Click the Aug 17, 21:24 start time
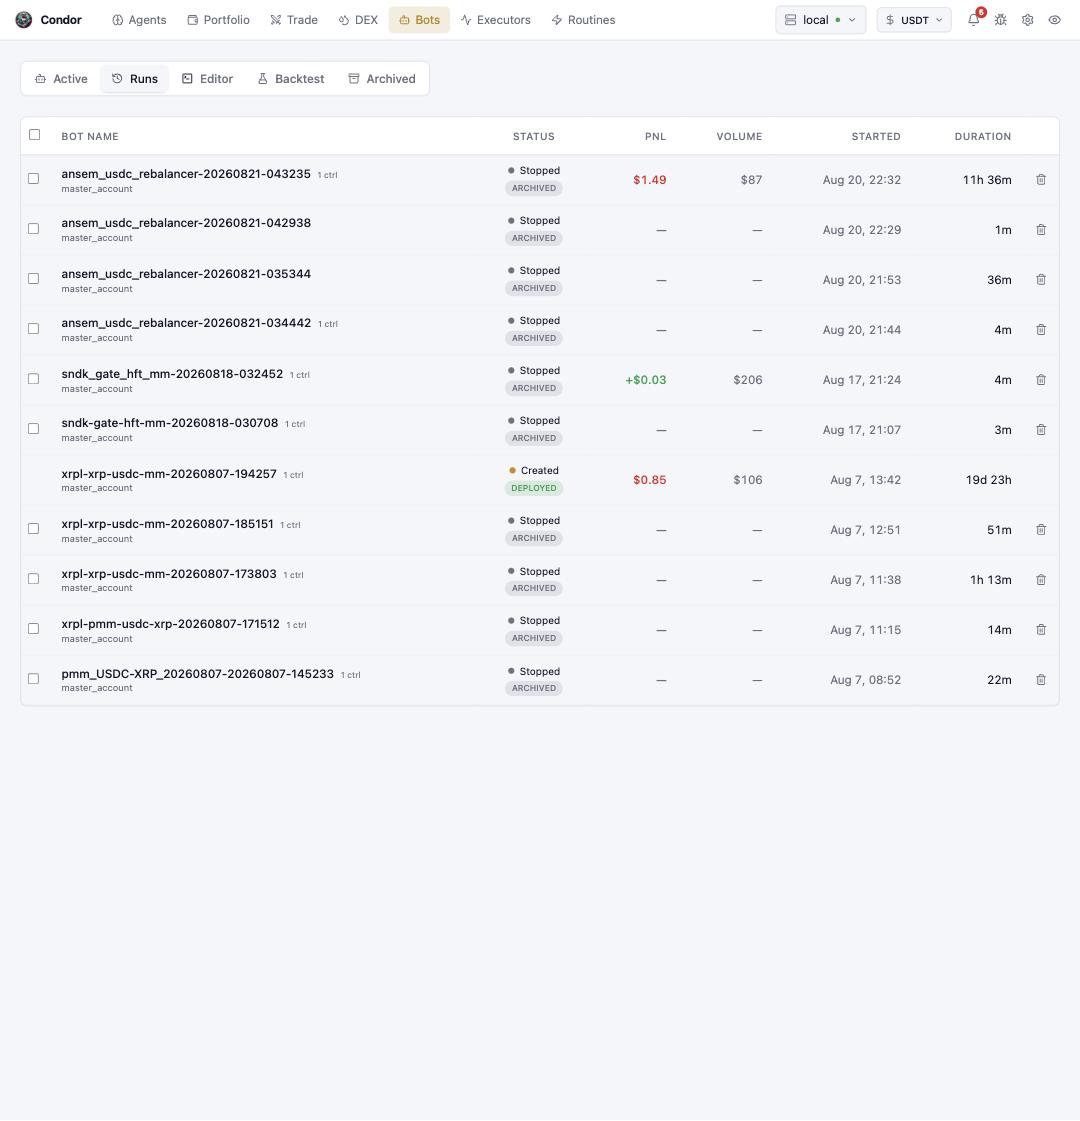This screenshot has width=1080, height=1121. pos(861,380)
